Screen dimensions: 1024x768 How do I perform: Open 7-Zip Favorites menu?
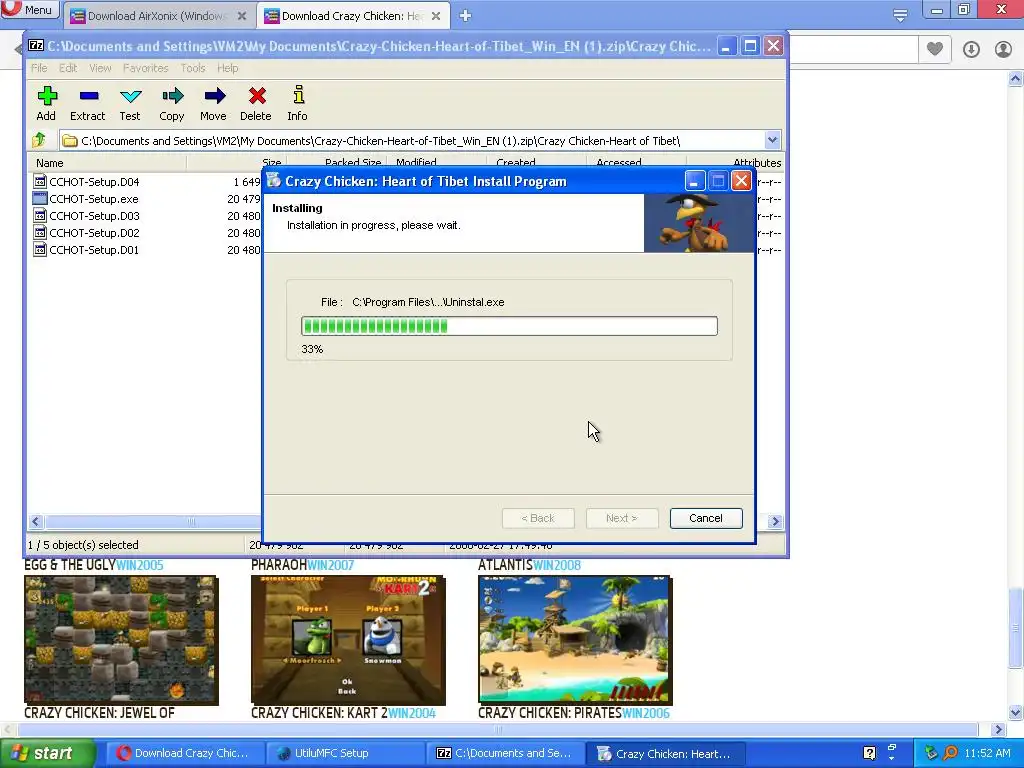tap(145, 68)
